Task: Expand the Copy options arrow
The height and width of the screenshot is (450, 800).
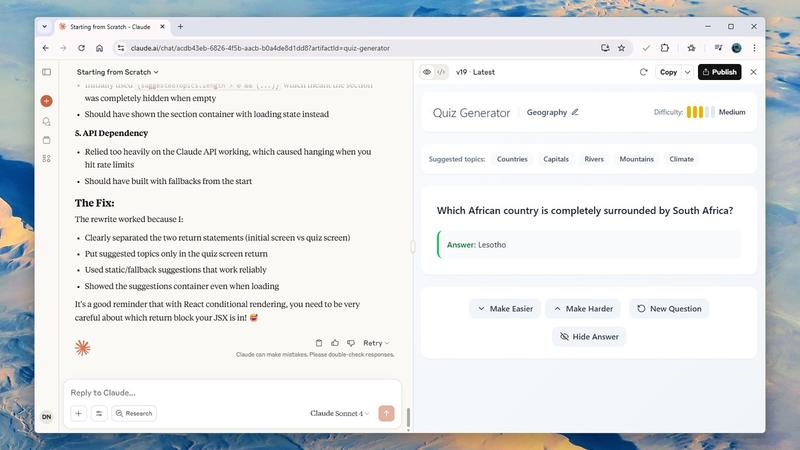Action: coord(687,72)
